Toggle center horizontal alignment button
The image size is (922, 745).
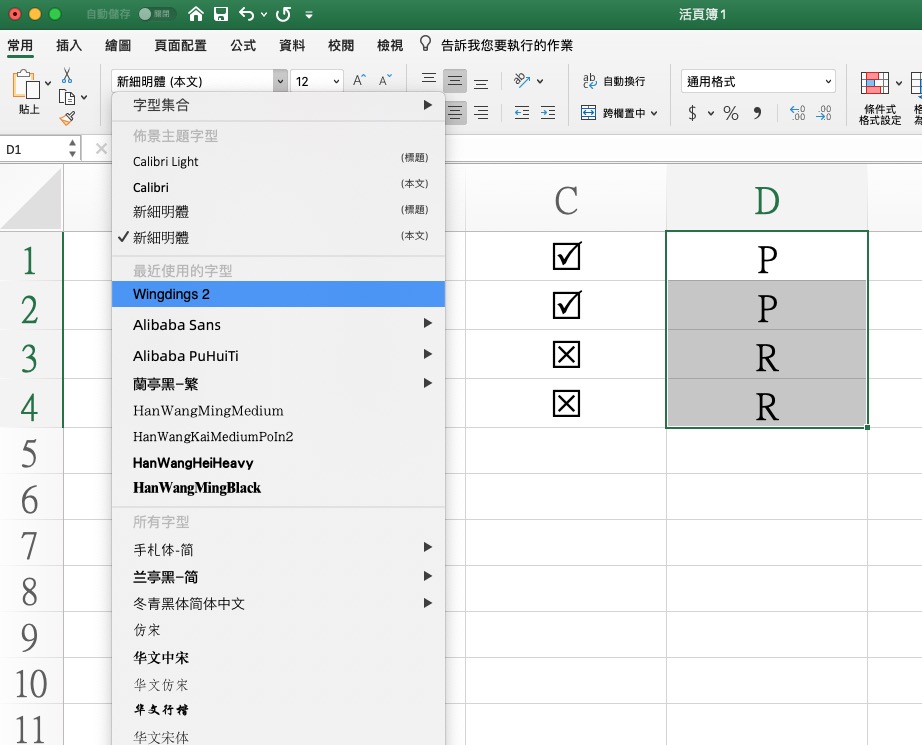[456, 113]
